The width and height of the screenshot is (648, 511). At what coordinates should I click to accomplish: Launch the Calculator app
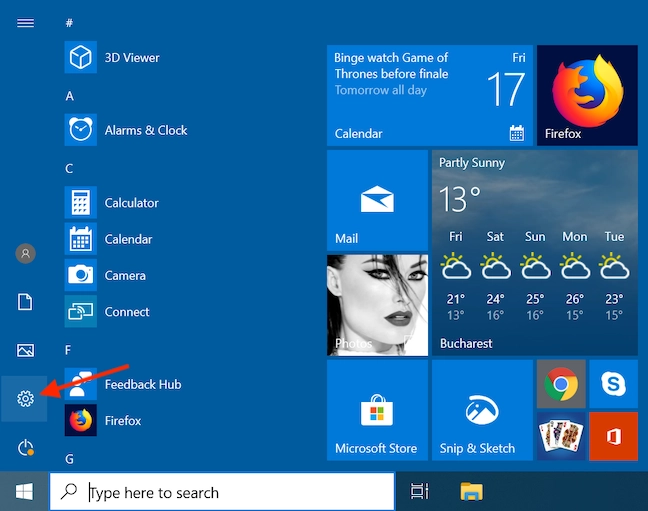[x=112, y=202]
